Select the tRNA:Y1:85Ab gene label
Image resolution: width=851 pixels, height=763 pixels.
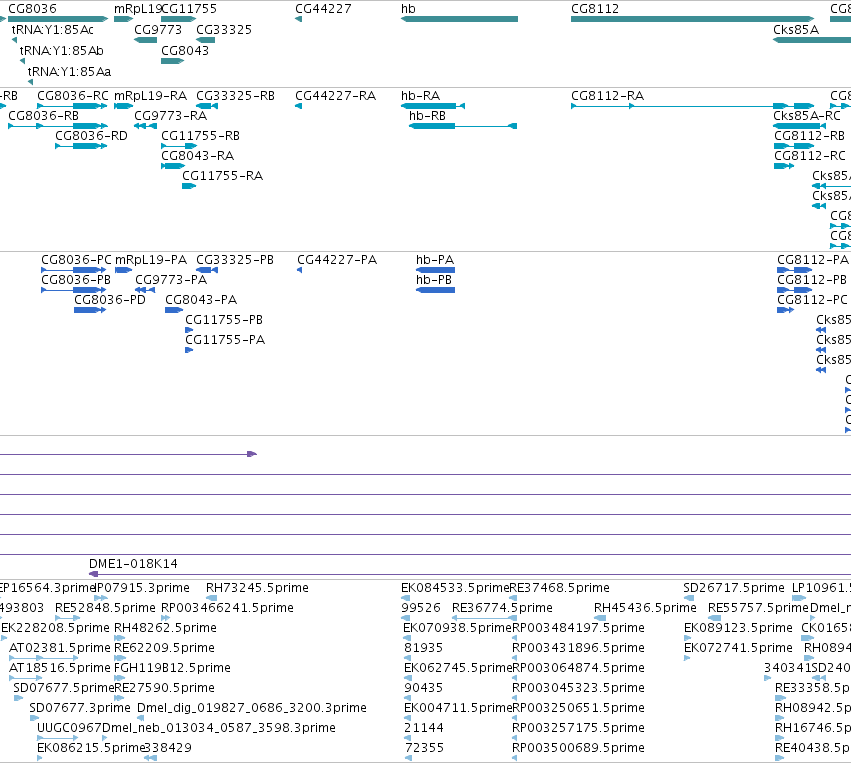click(62, 51)
